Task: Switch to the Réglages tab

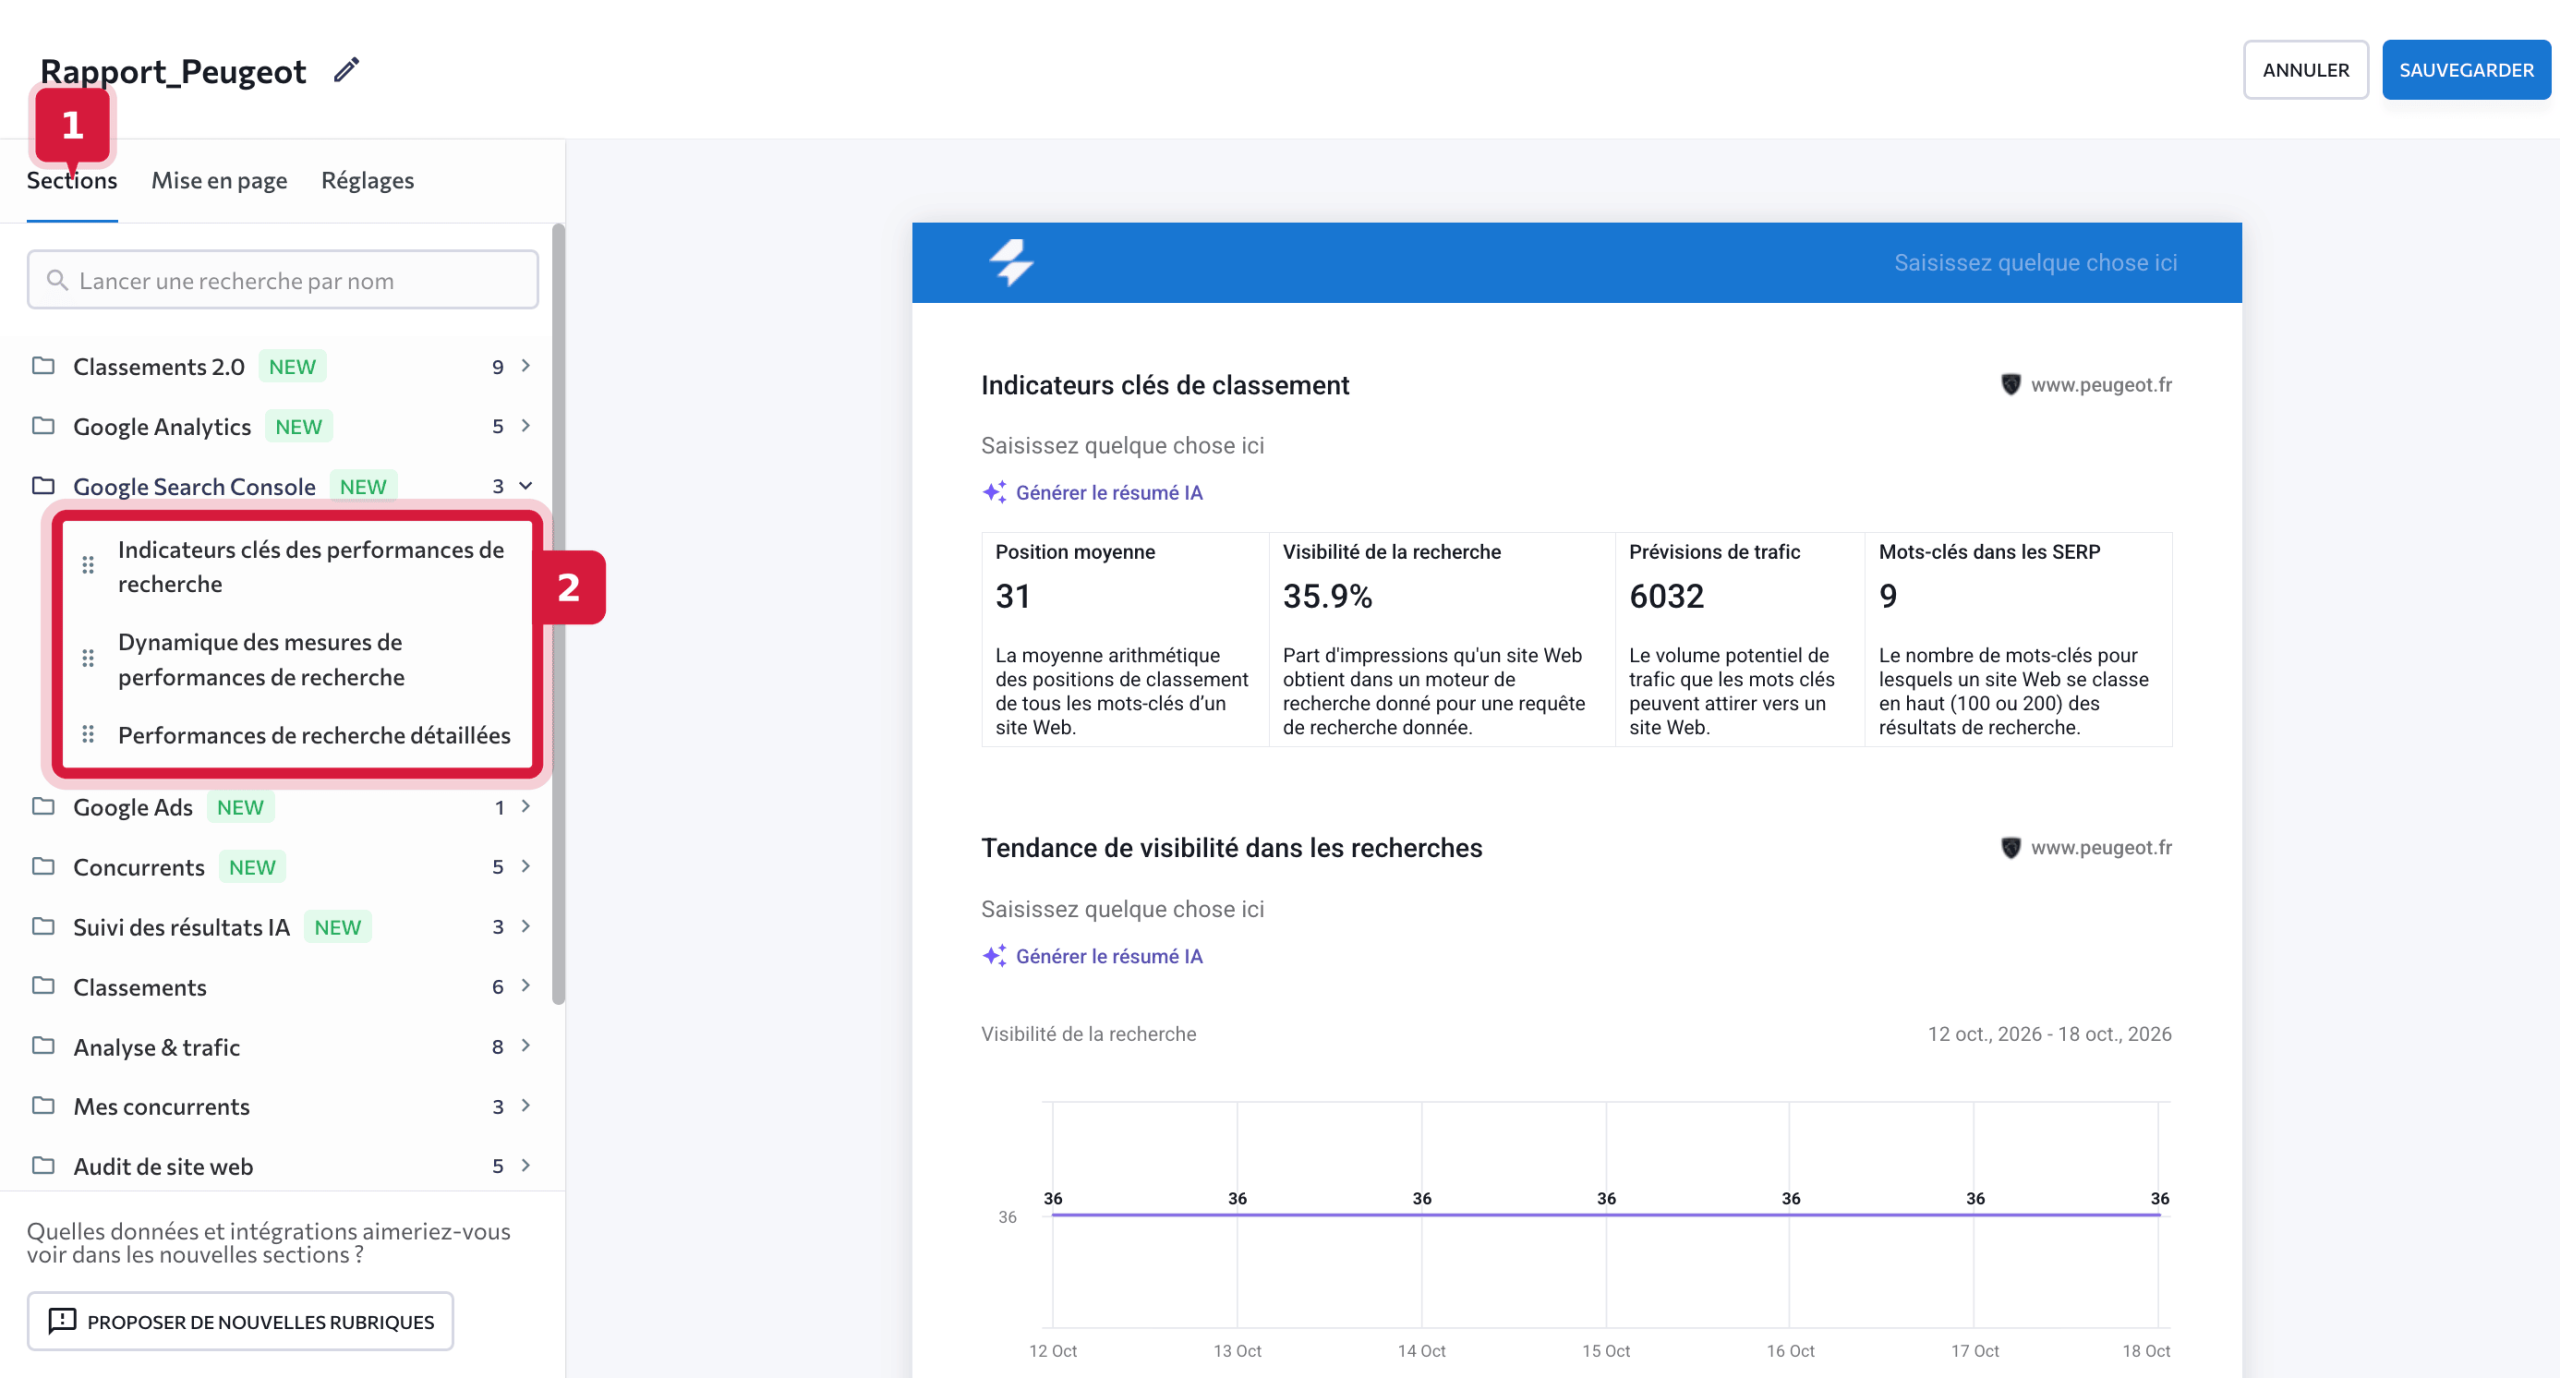Action: [x=367, y=181]
